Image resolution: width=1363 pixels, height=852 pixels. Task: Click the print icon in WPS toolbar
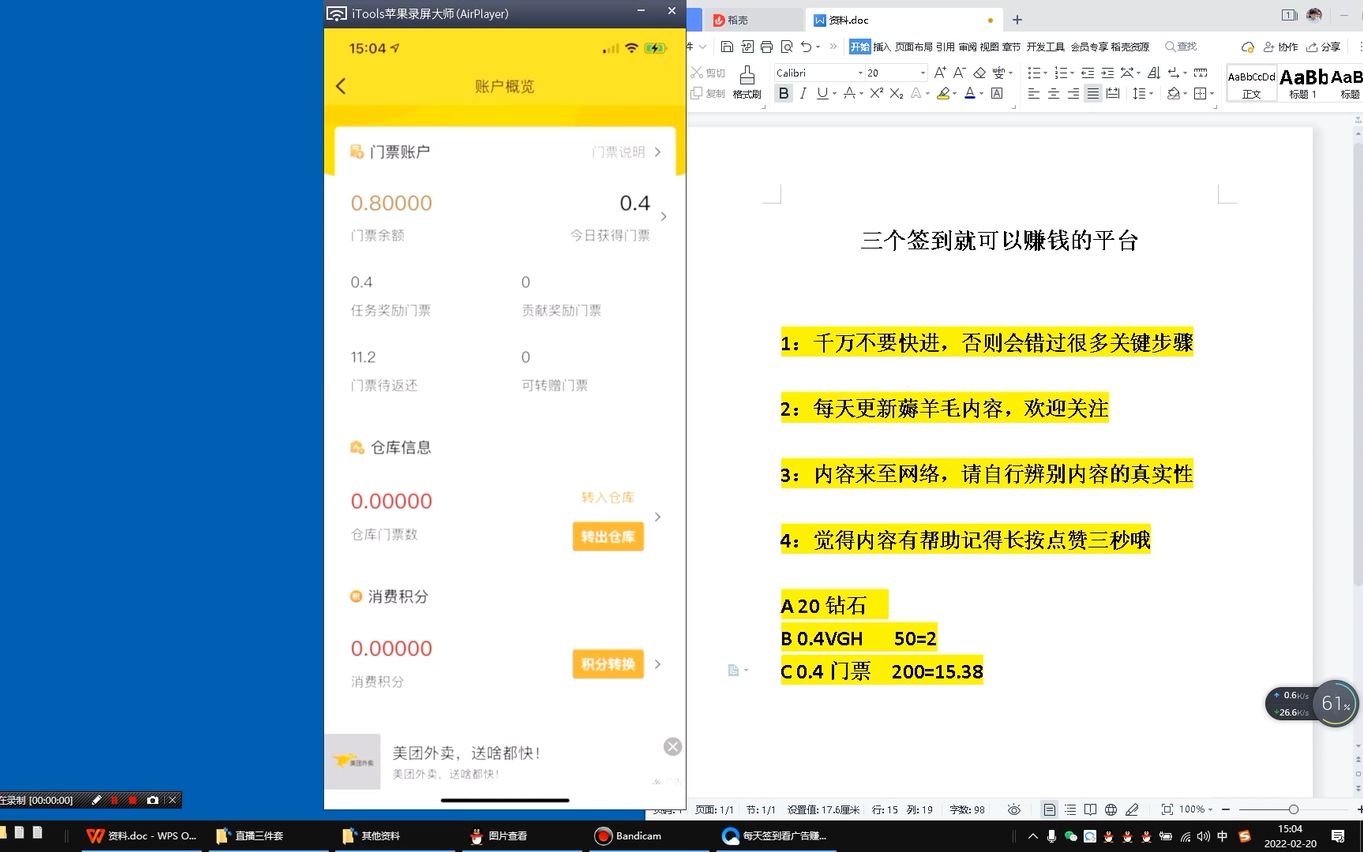(766, 46)
